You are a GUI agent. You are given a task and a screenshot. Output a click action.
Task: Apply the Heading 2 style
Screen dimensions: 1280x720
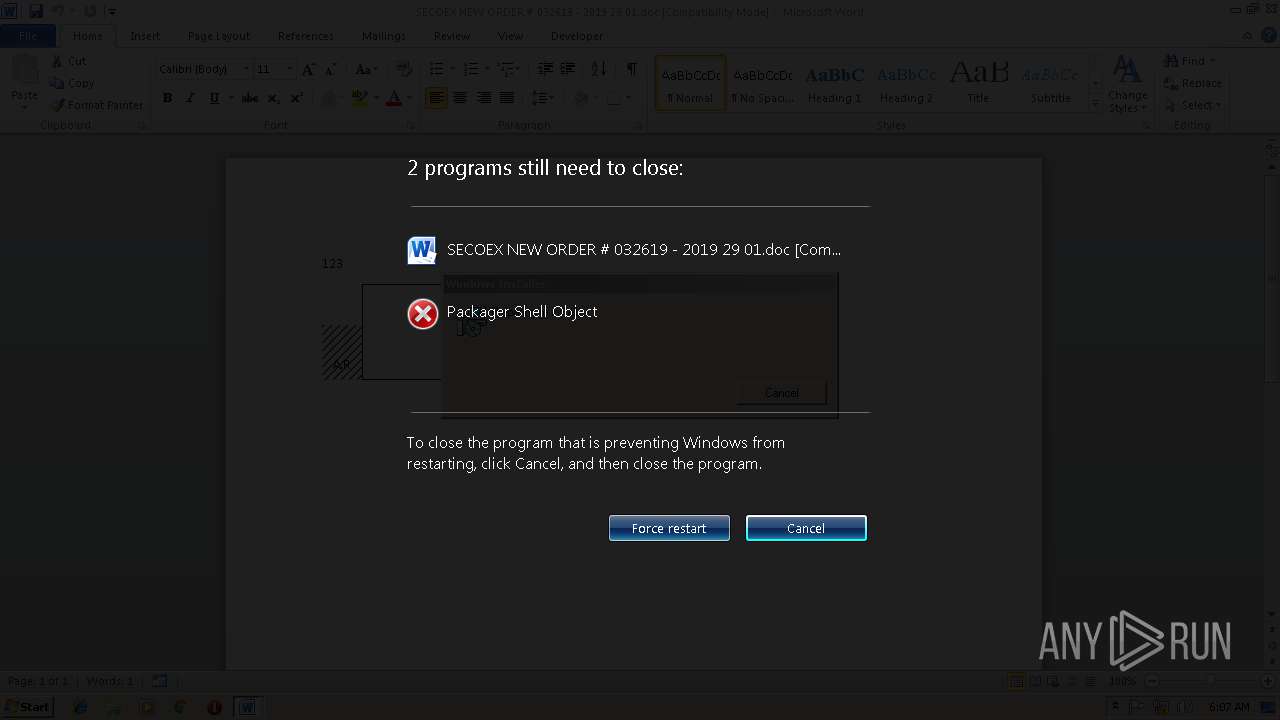(x=906, y=82)
